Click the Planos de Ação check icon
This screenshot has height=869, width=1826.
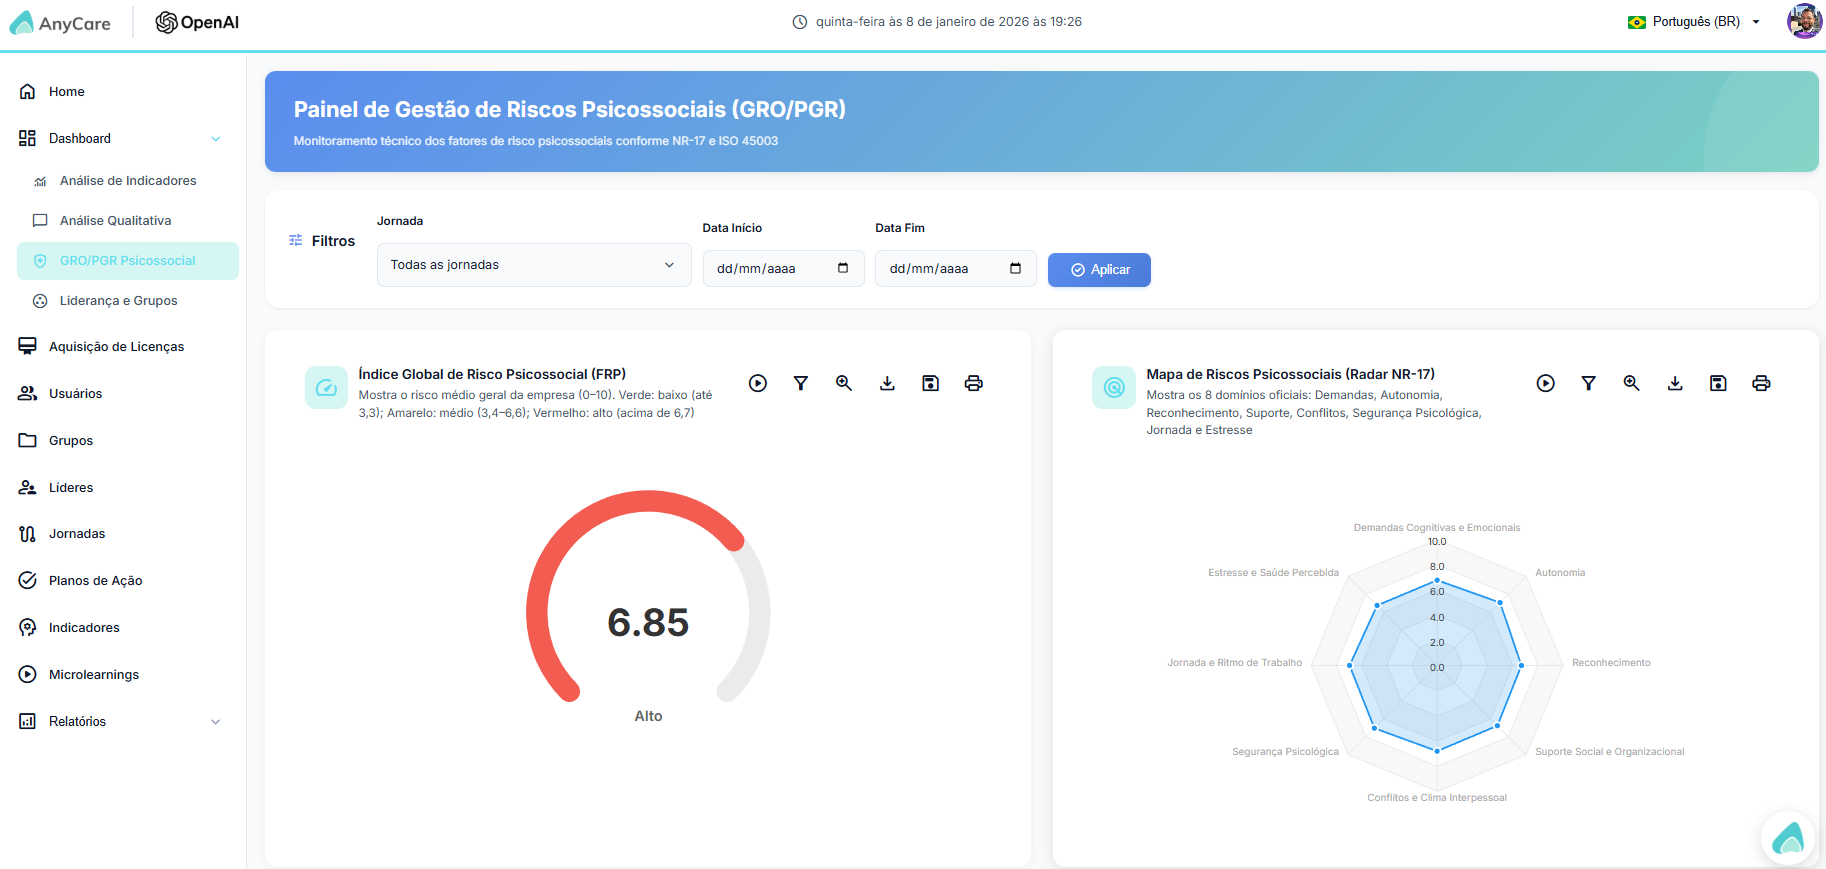point(28,580)
